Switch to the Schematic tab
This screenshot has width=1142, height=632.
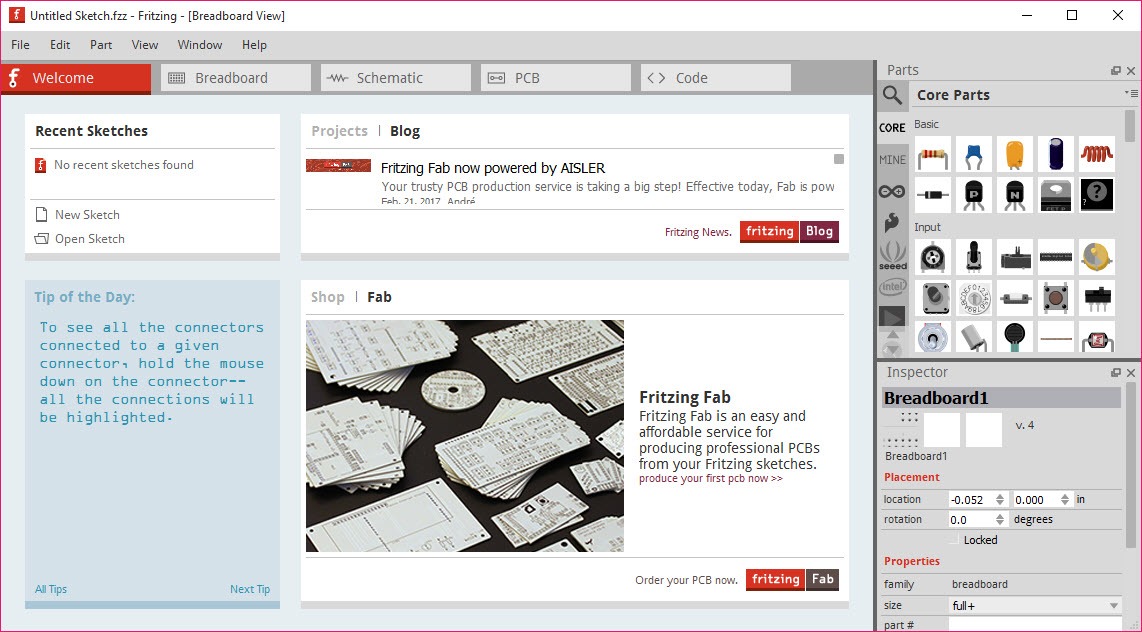[396, 78]
